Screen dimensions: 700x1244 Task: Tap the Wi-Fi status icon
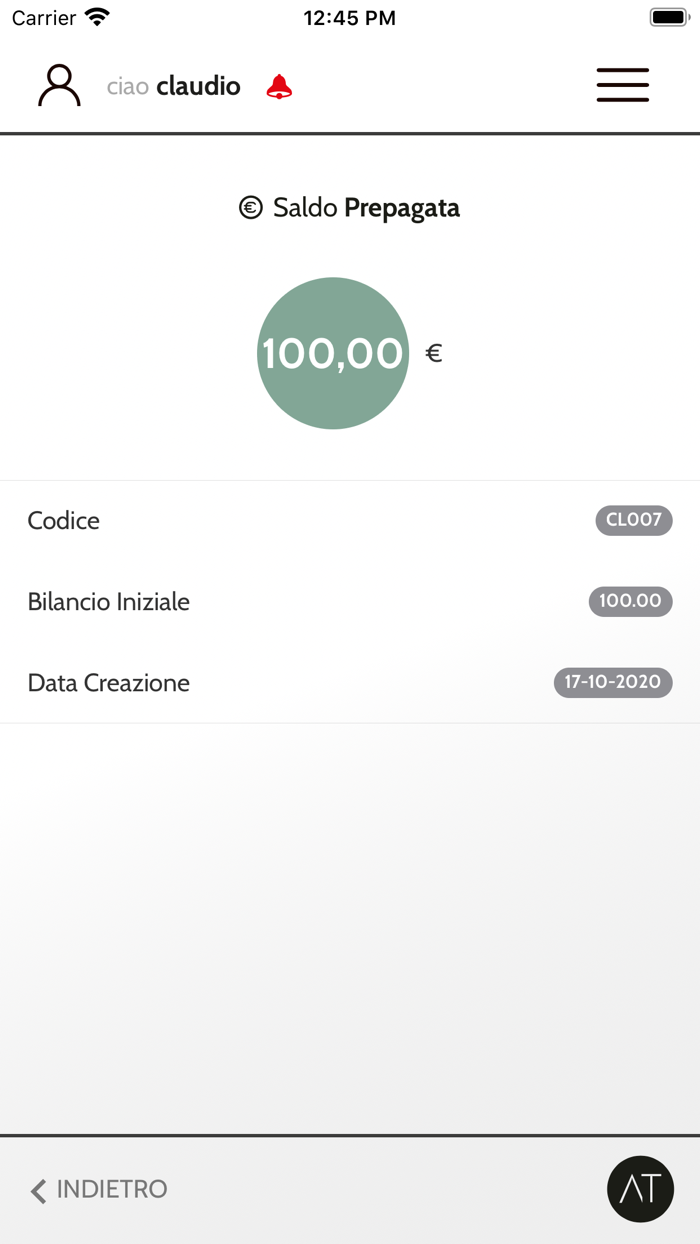click(x=97, y=17)
